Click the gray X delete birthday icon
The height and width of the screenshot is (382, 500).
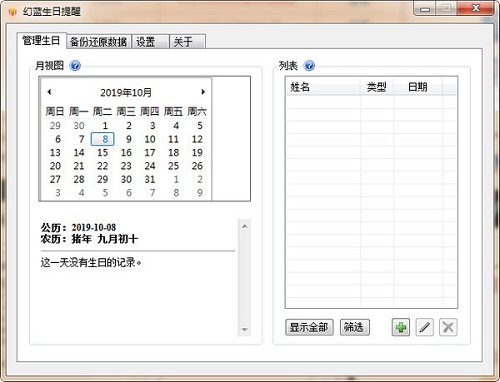point(448,327)
